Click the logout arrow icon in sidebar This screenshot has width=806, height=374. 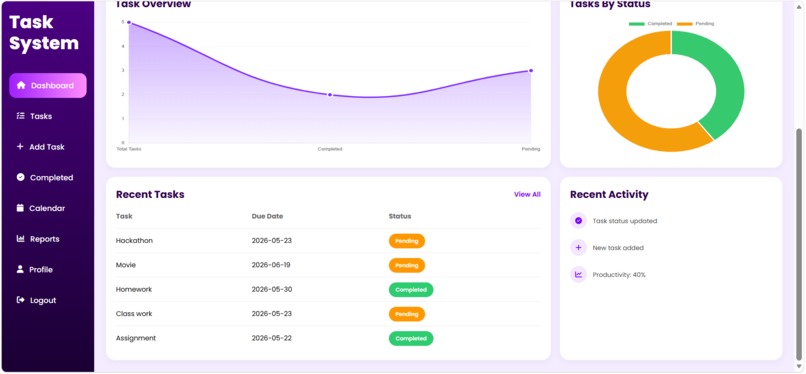point(21,300)
